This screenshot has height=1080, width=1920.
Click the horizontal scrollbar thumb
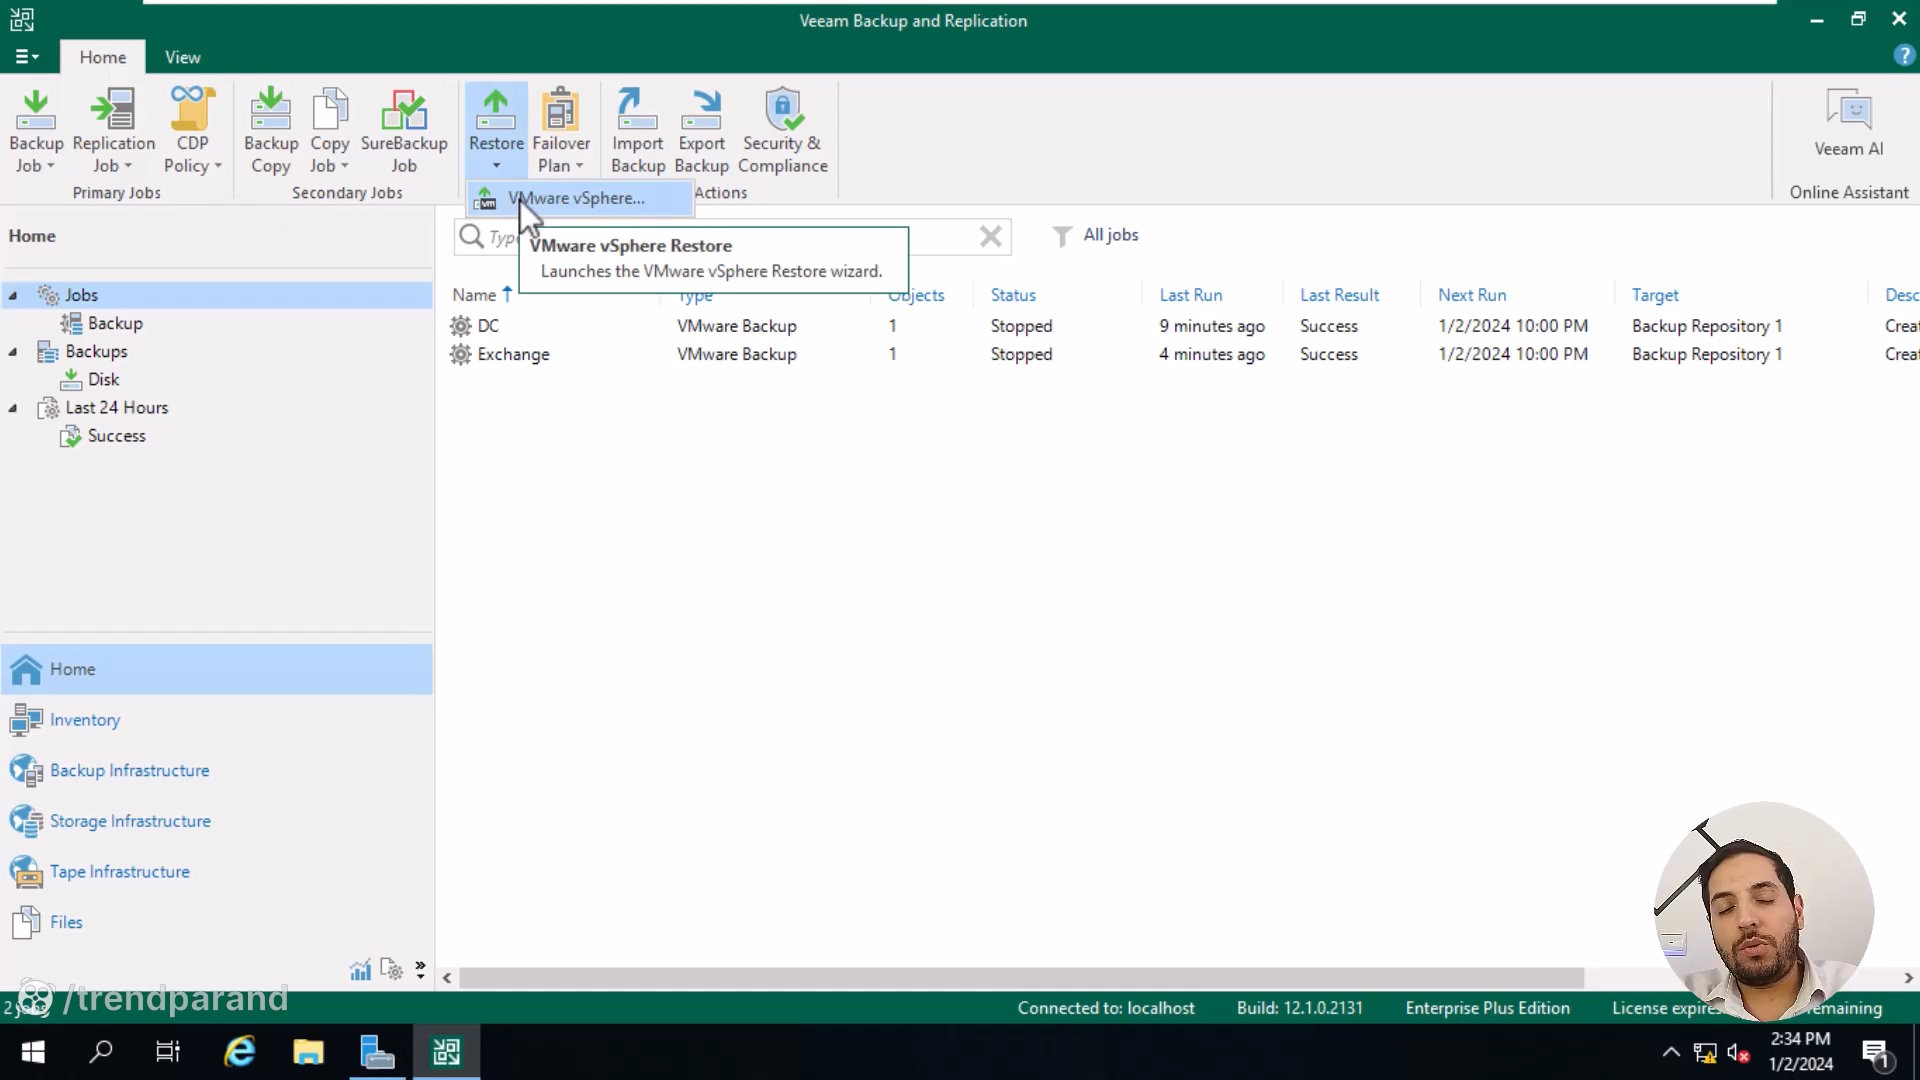tap(1021, 978)
